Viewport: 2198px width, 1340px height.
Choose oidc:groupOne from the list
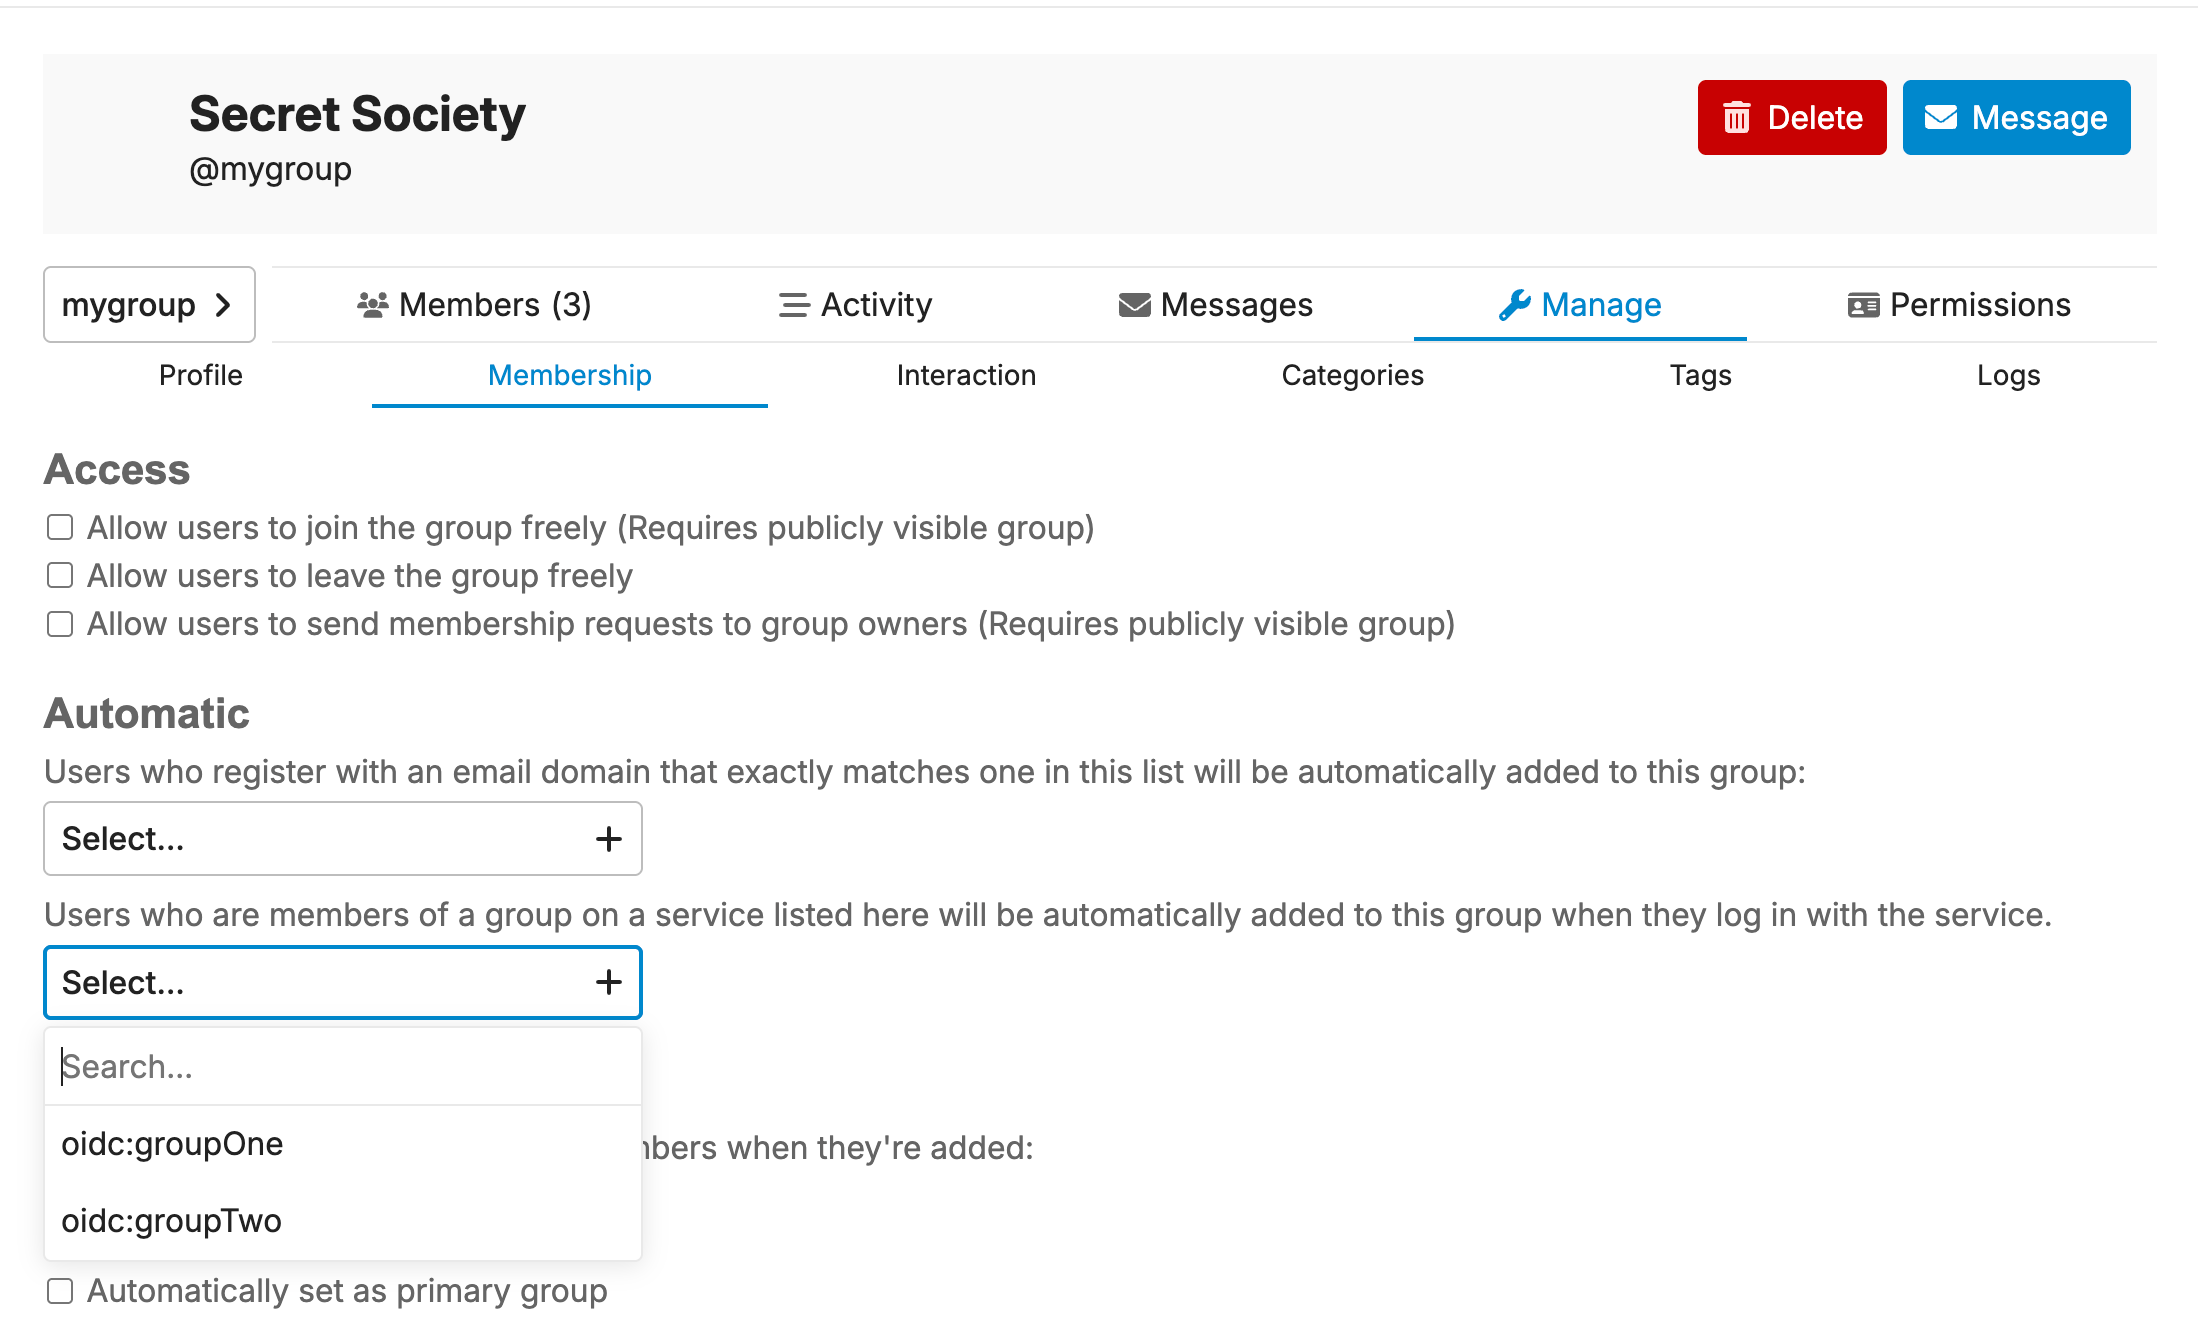pos(343,1144)
